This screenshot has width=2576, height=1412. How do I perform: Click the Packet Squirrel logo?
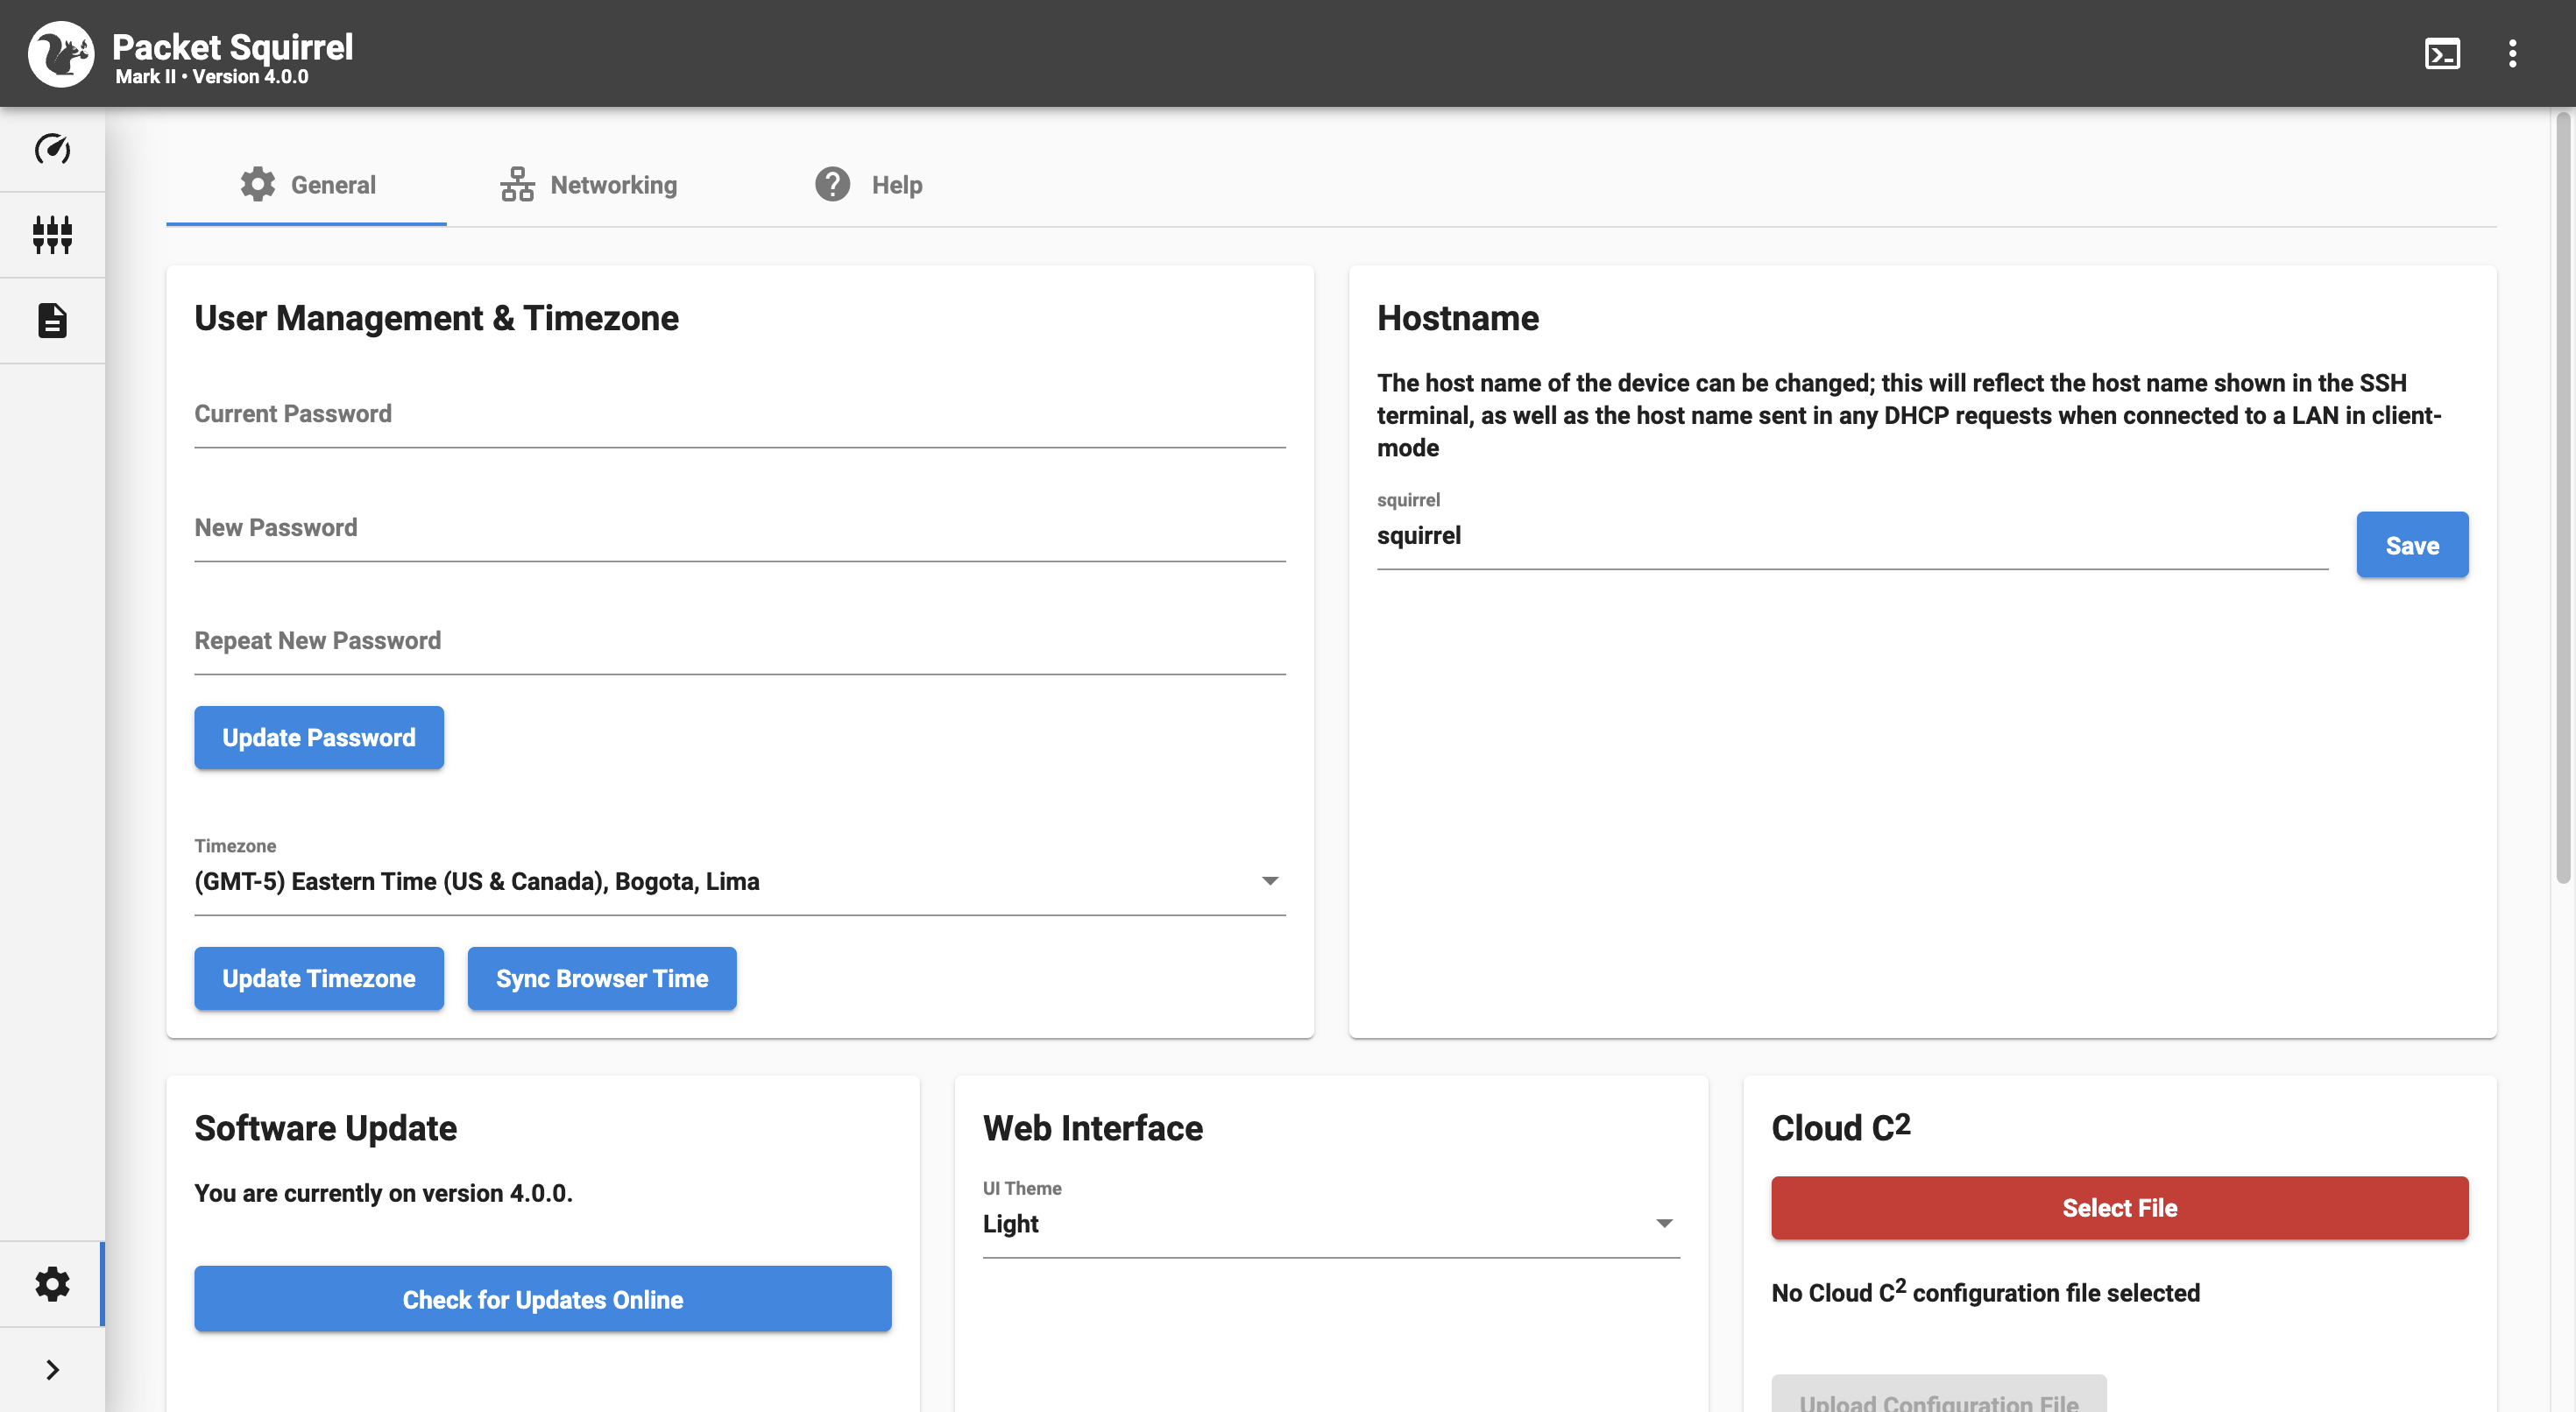pos(61,54)
